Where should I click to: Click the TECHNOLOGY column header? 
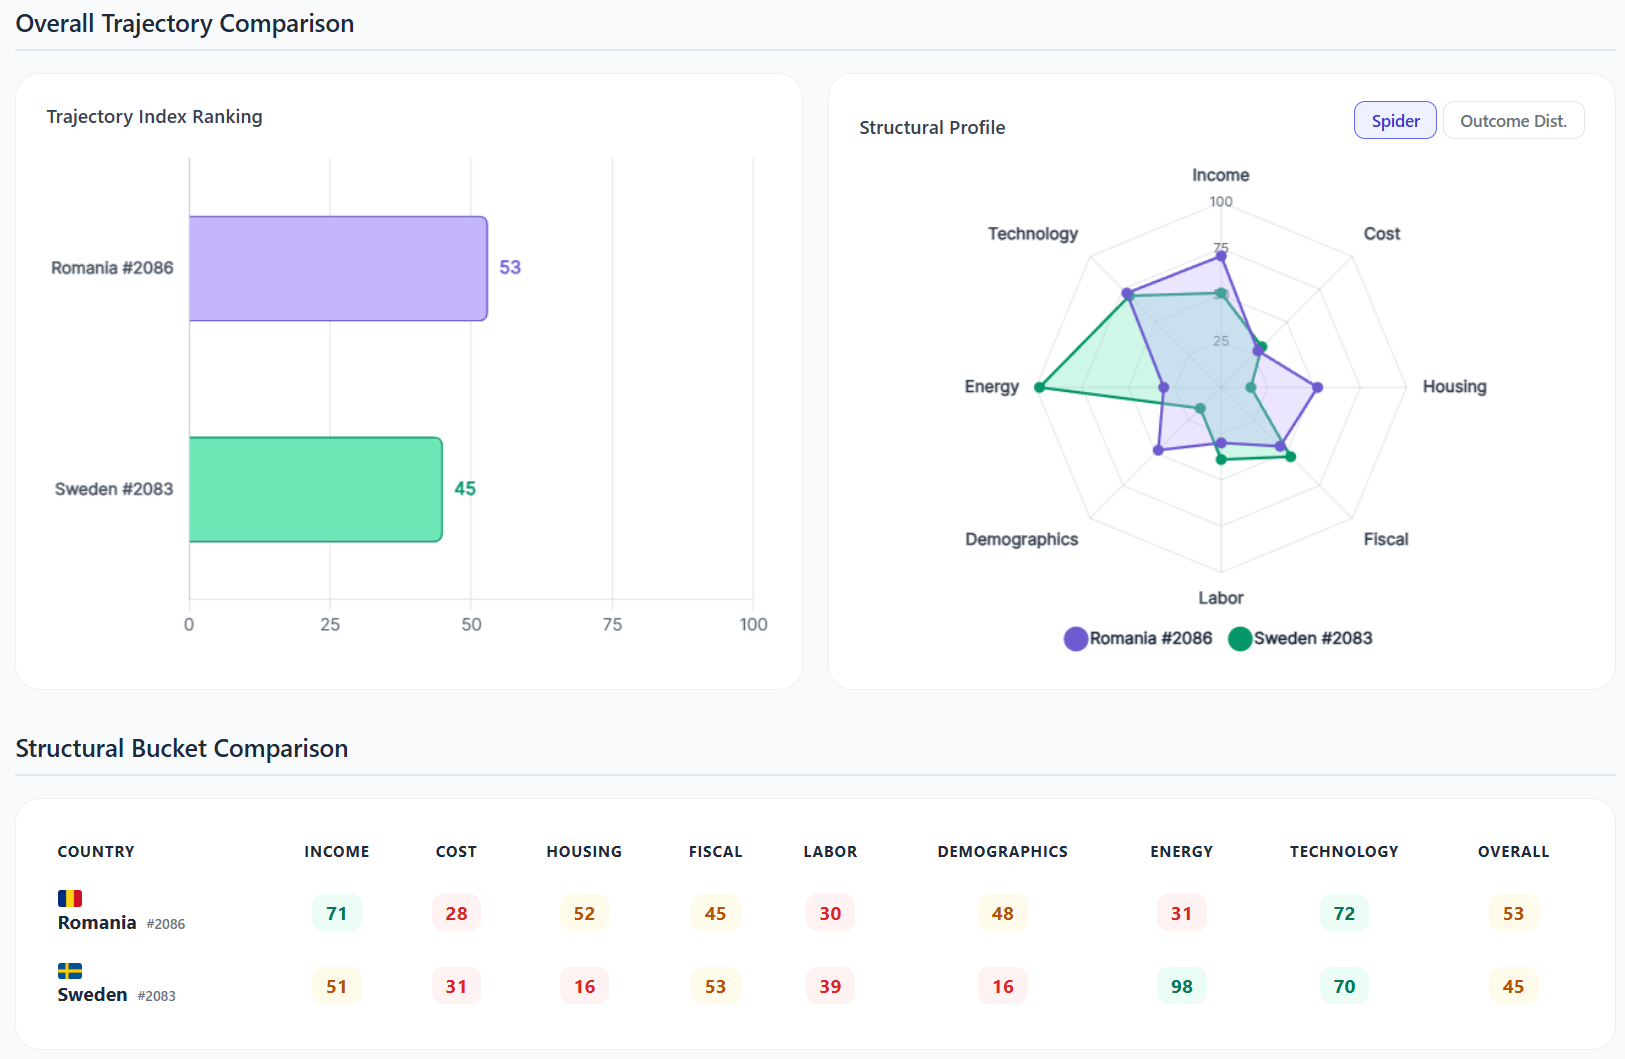1343,852
